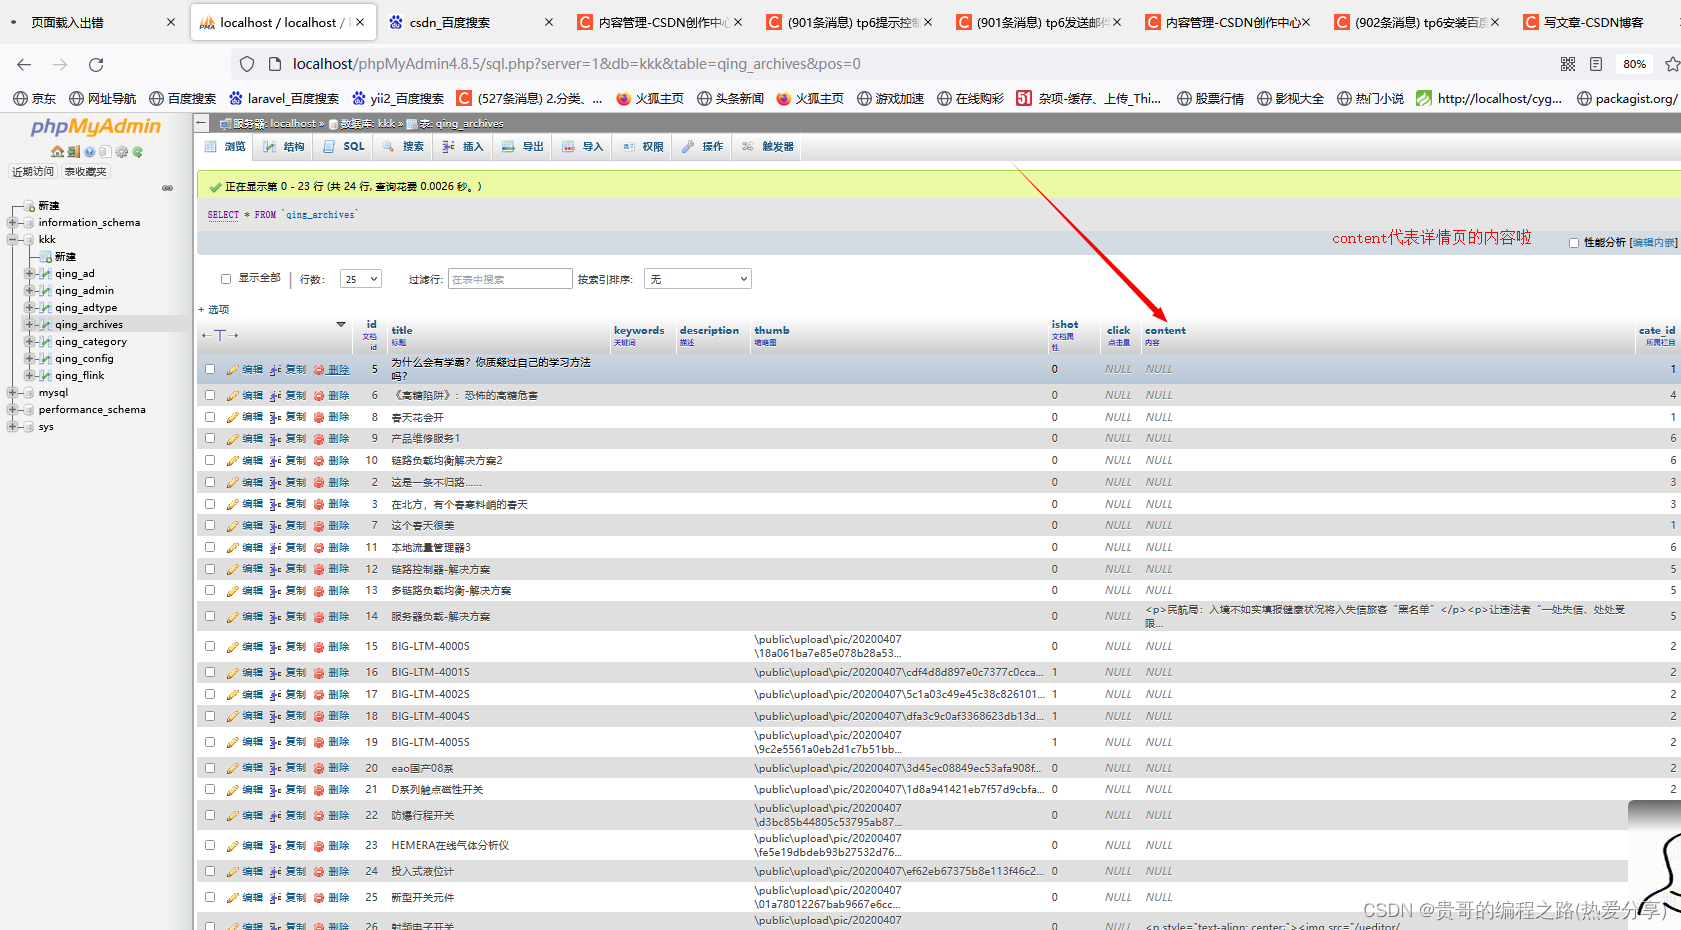The image size is (1681, 930).
Task: Click red delete icon for row id 20
Action: 319,769
